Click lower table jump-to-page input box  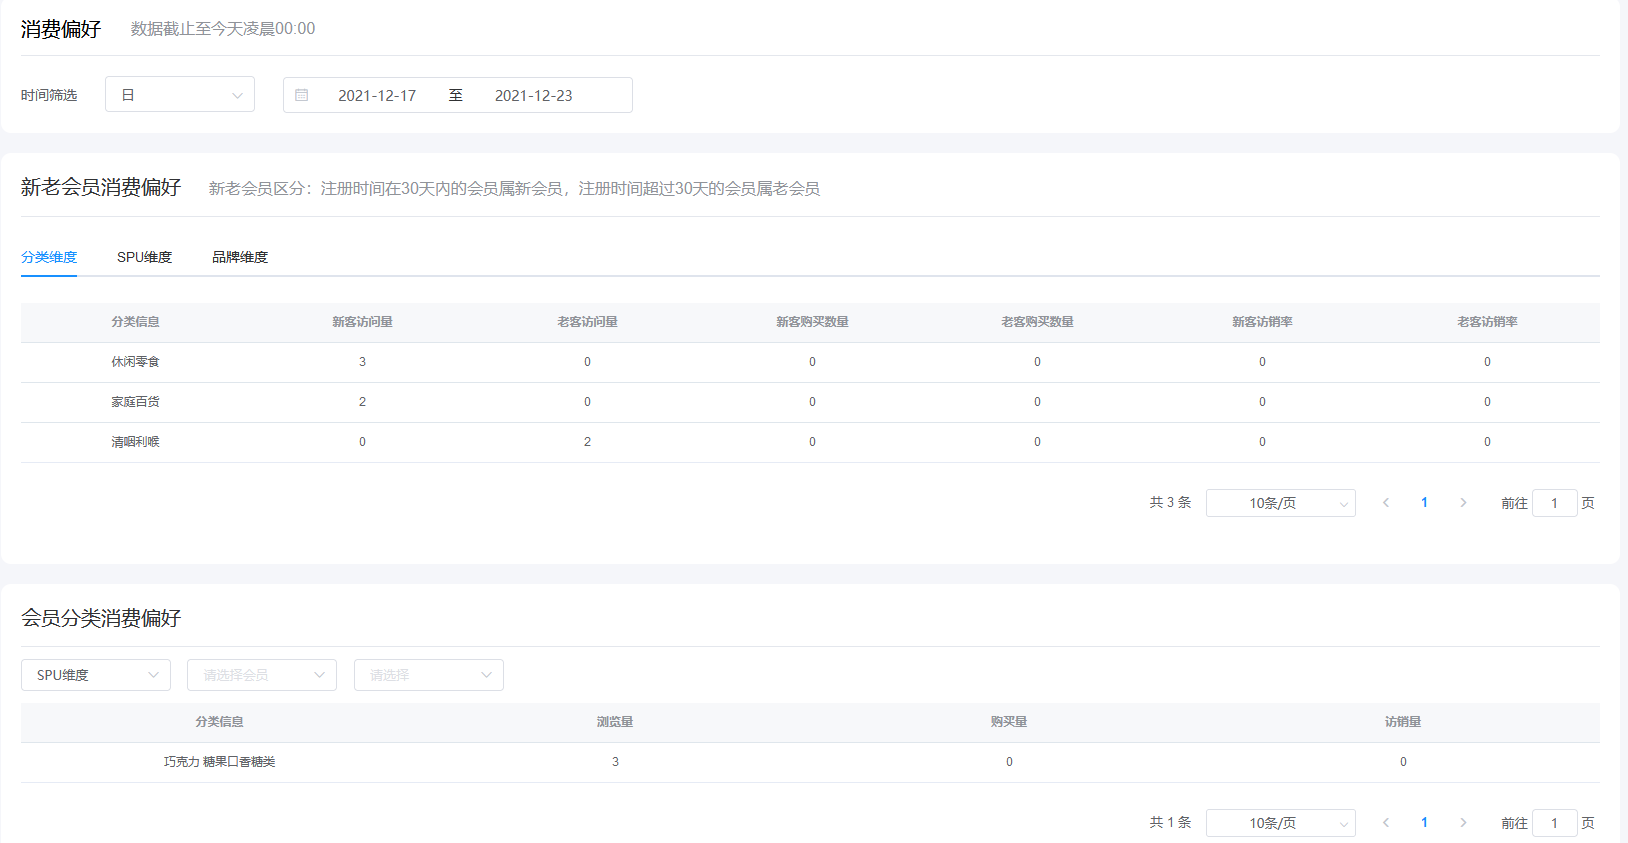pyautogui.click(x=1554, y=823)
